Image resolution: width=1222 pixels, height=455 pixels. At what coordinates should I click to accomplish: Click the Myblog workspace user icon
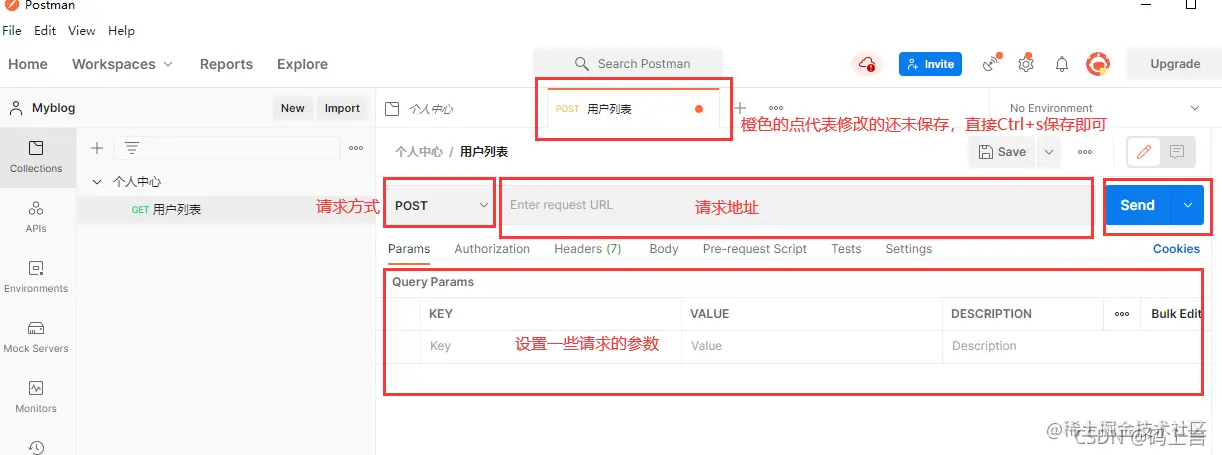tap(17, 108)
